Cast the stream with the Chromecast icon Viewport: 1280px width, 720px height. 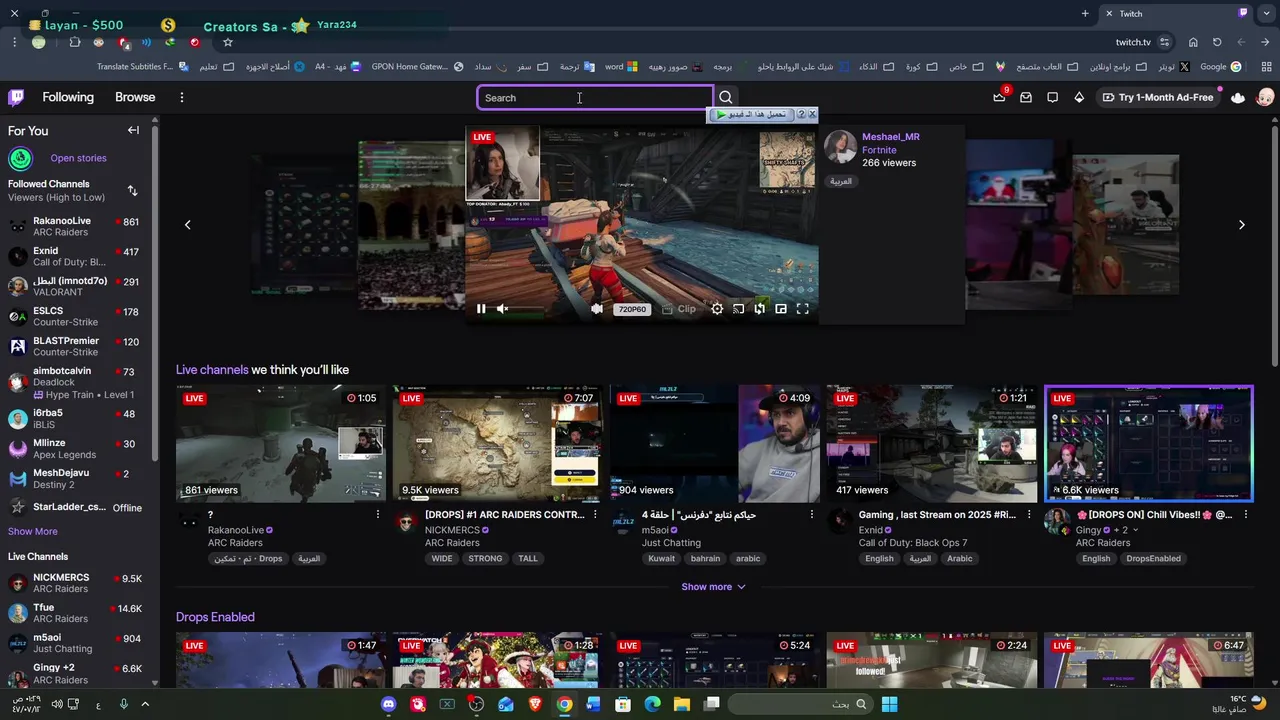[x=738, y=309]
